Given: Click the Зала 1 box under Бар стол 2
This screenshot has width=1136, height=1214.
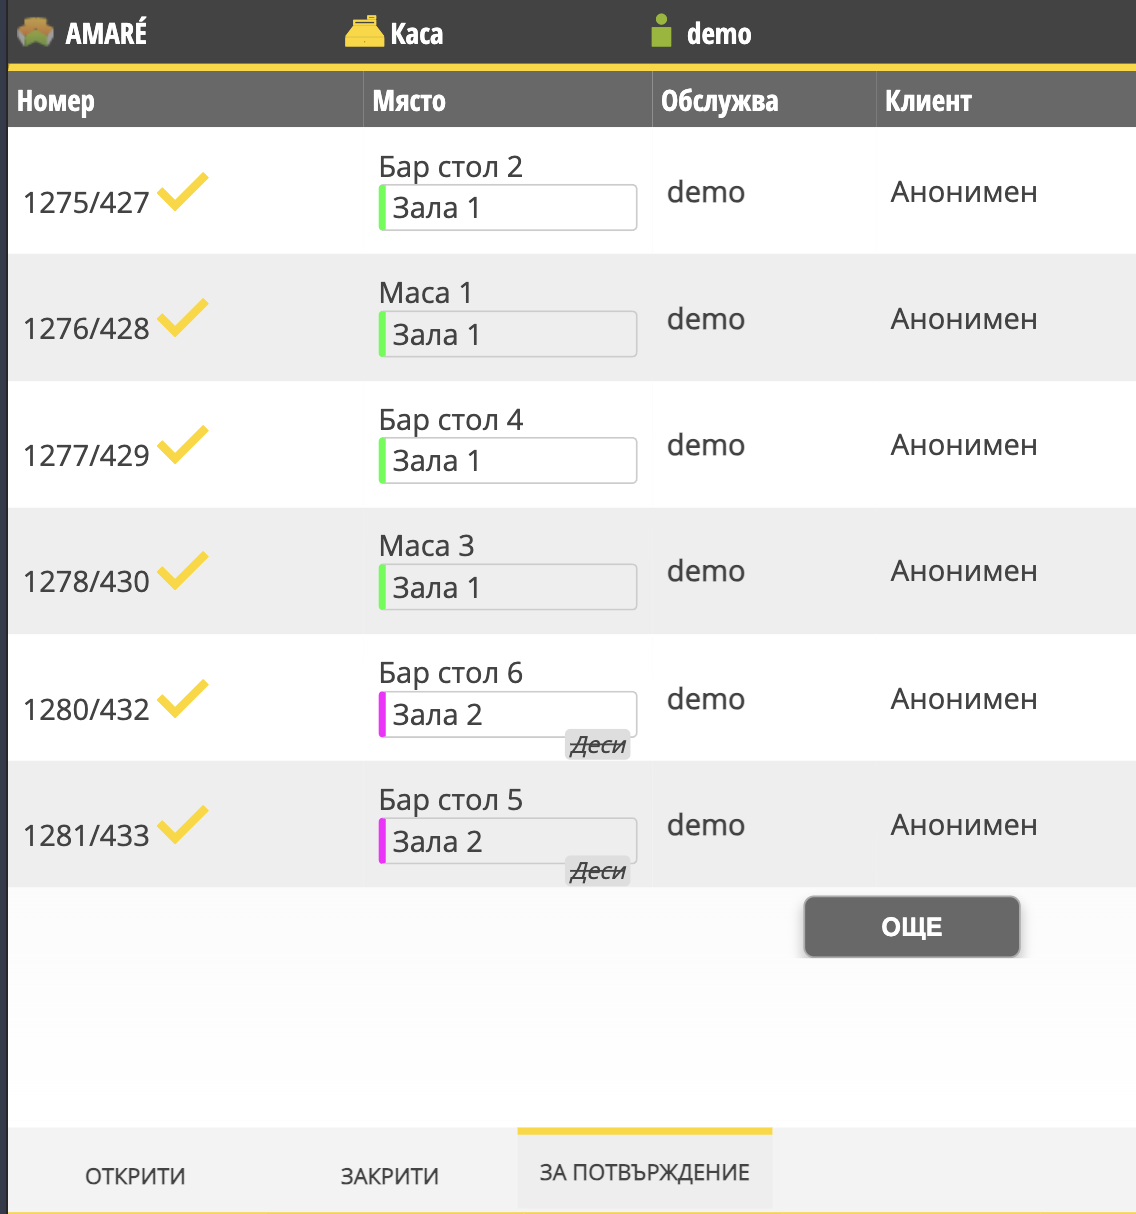Looking at the screenshot, I should tap(508, 208).
